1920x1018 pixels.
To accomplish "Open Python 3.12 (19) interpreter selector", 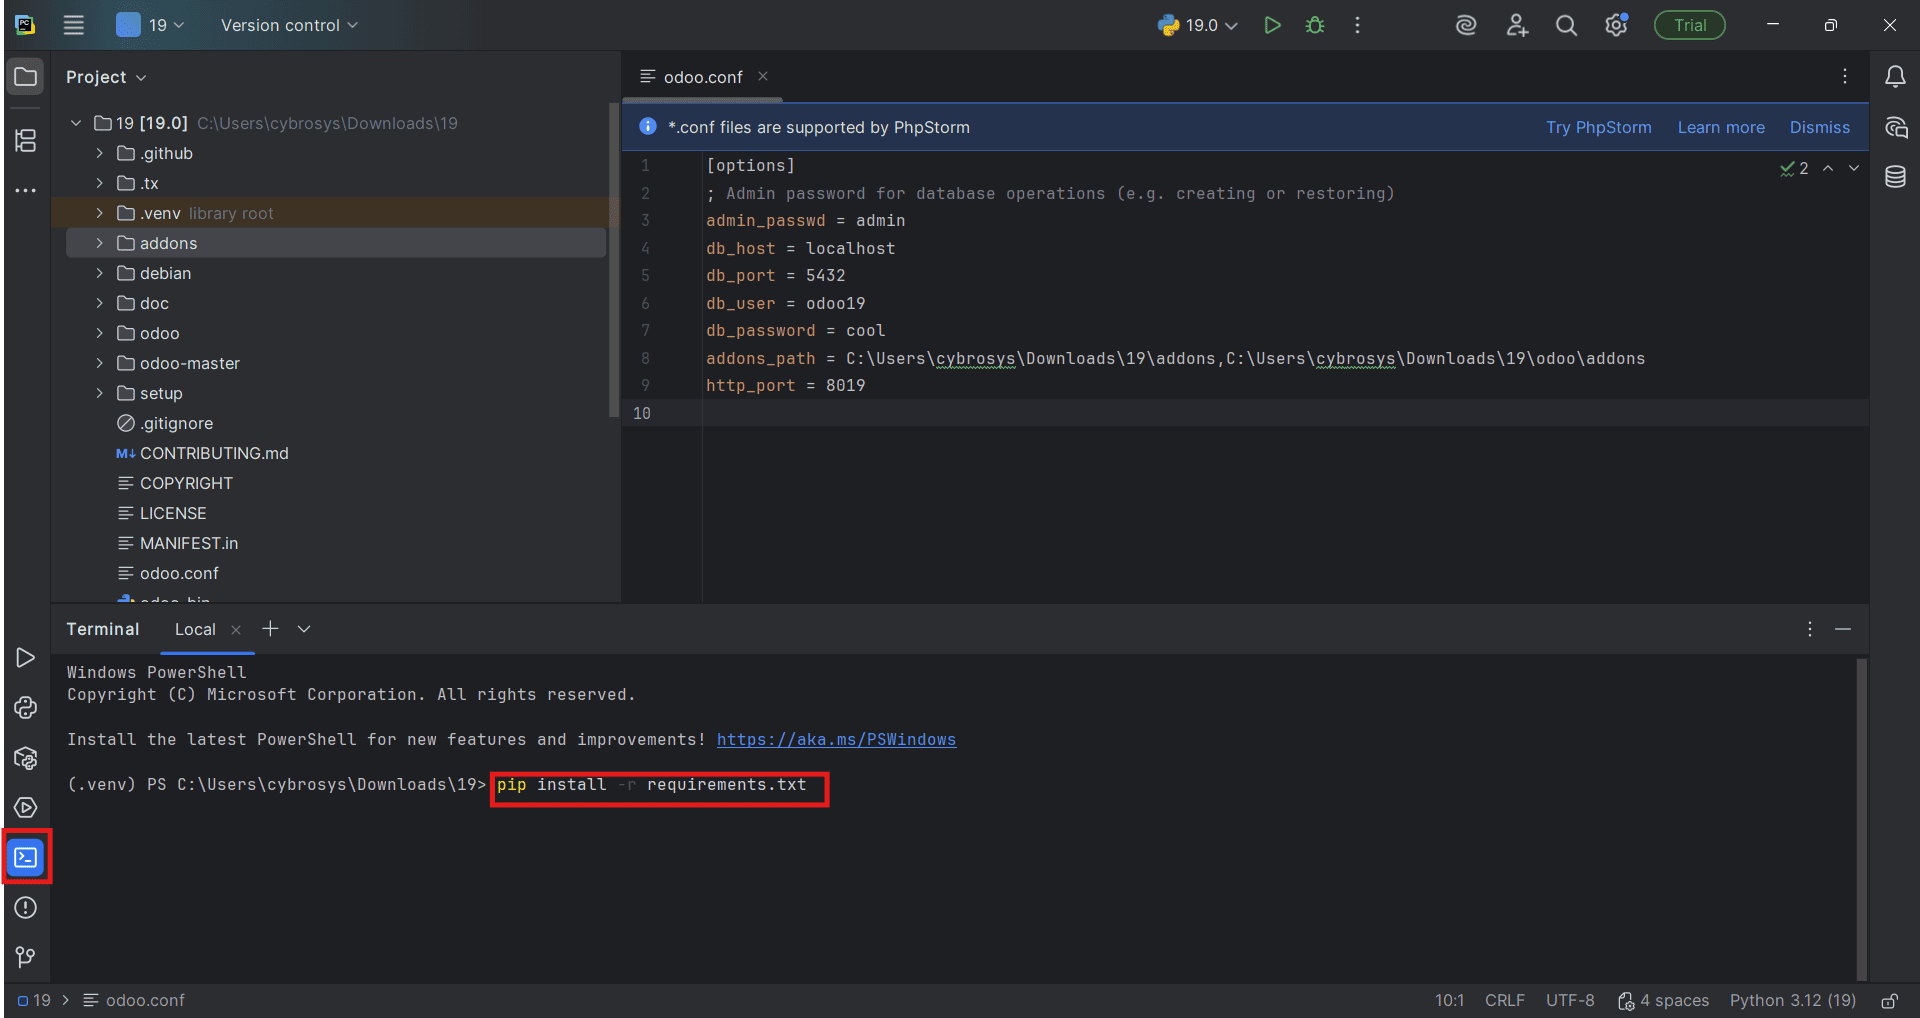I will click(1792, 1000).
